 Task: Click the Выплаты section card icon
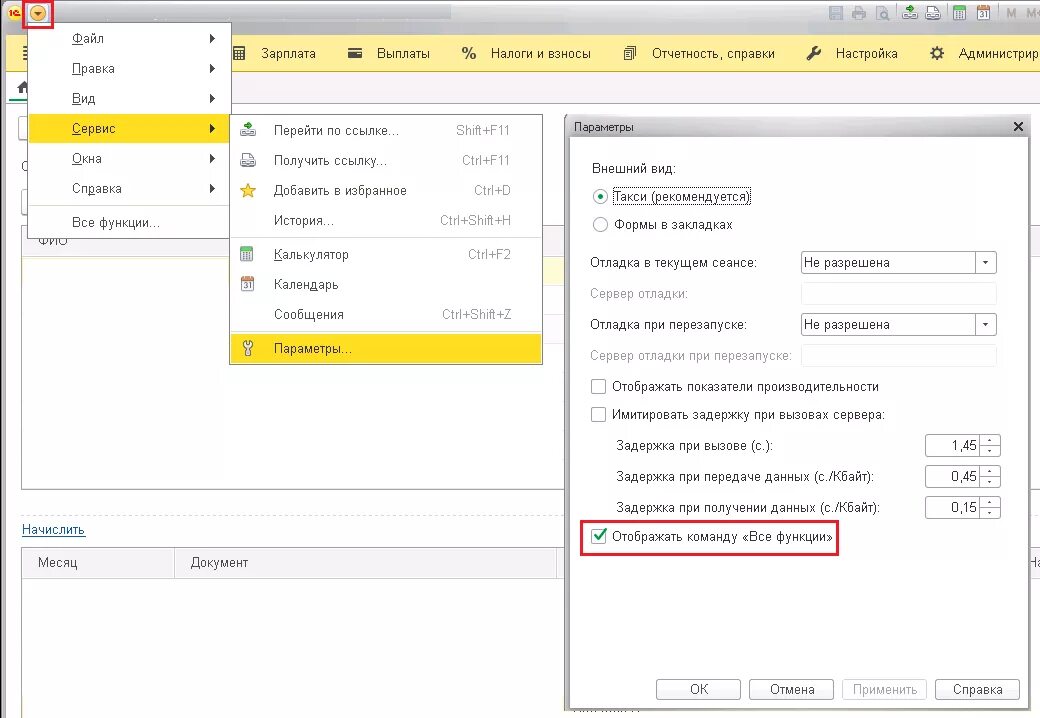[355, 53]
